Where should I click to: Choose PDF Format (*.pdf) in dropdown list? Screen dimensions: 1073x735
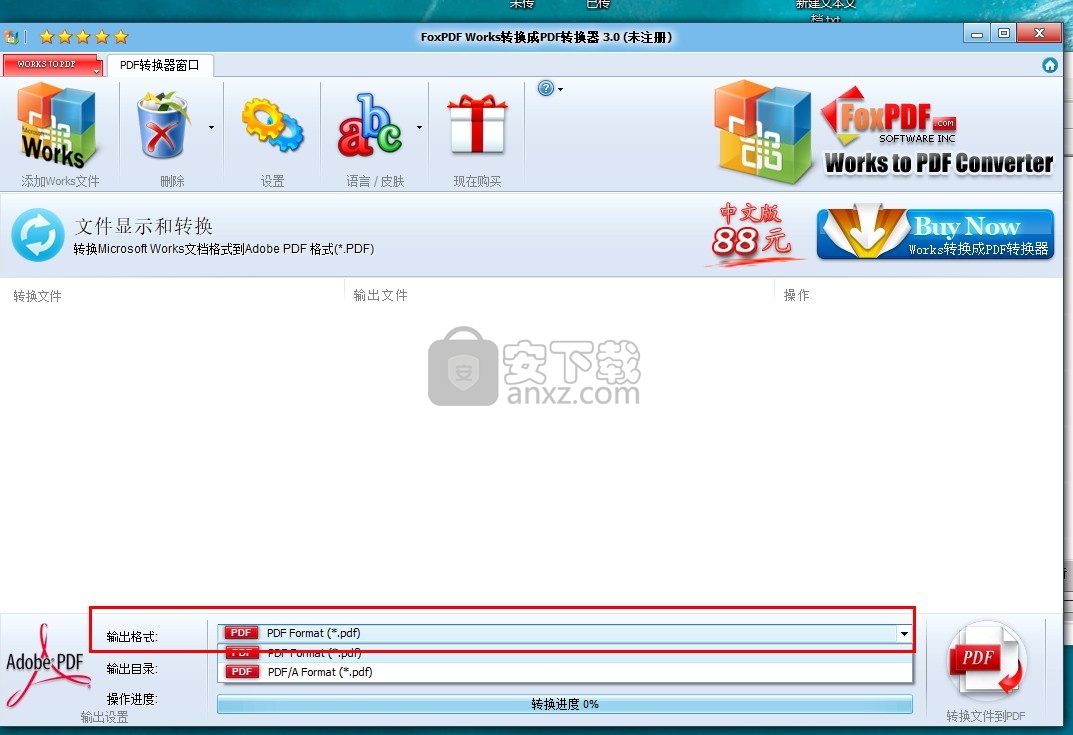pos(565,653)
